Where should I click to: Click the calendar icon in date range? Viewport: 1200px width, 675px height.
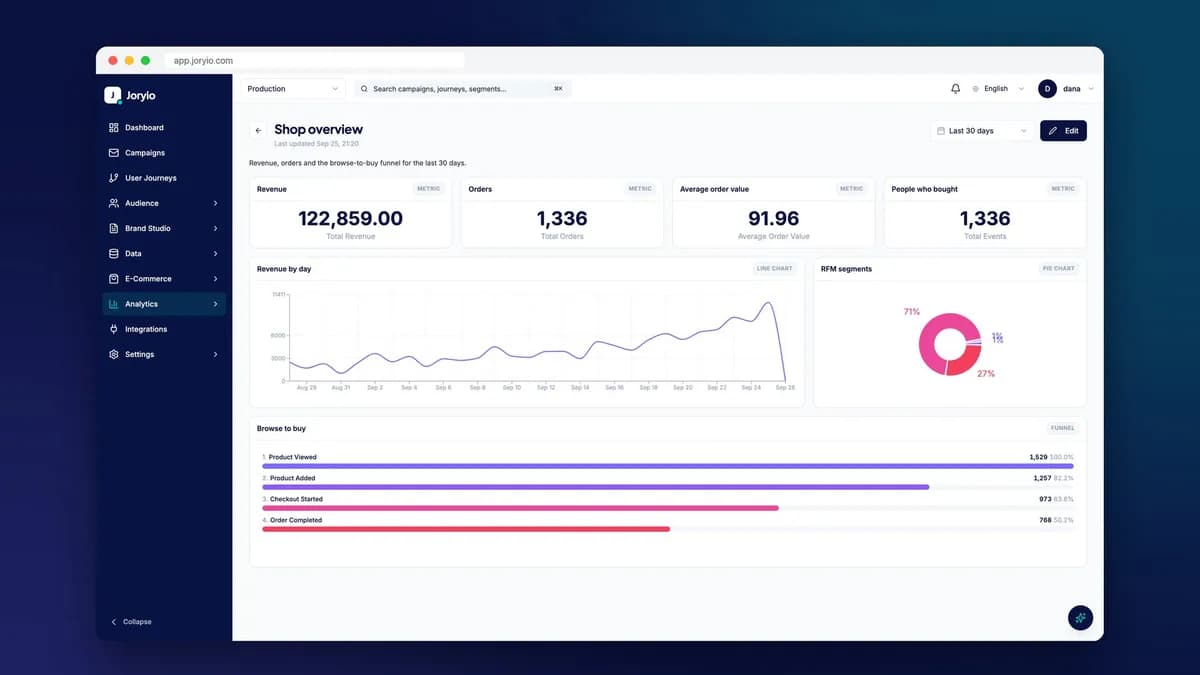pyautogui.click(x=941, y=131)
